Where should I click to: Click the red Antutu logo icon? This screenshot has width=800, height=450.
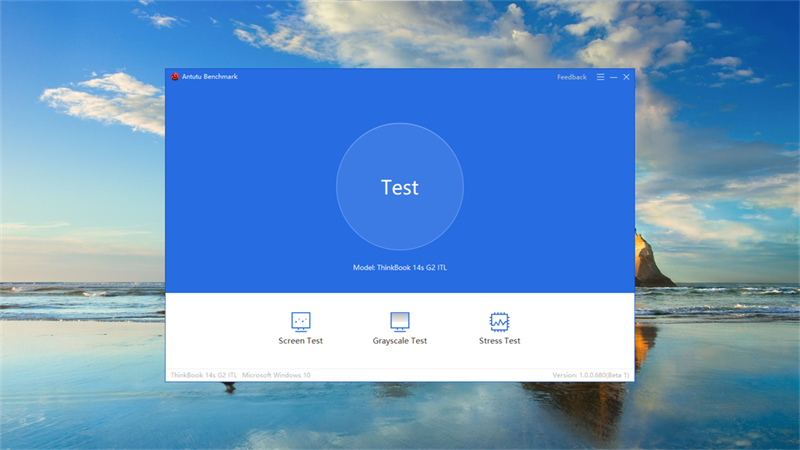click(x=175, y=77)
